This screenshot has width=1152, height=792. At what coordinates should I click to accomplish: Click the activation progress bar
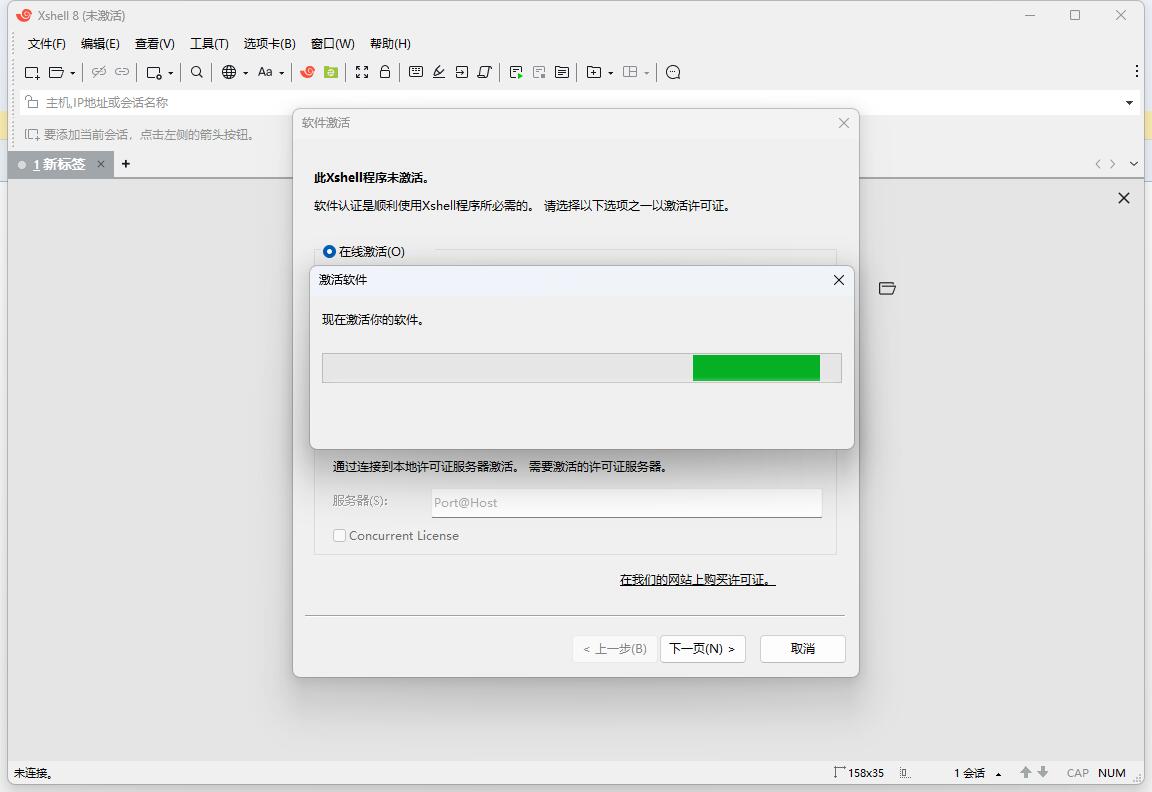tap(582, 368)
